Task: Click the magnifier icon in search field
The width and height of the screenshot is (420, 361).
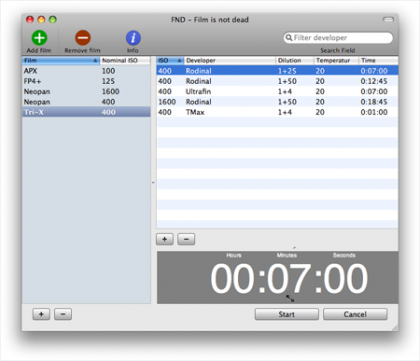Action: coord(289,38)
